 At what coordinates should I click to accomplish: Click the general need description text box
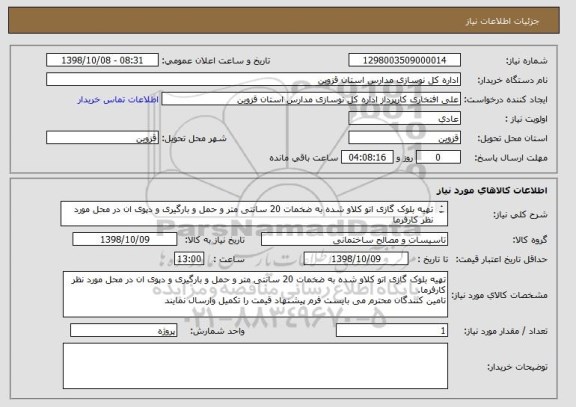(254, 214)
